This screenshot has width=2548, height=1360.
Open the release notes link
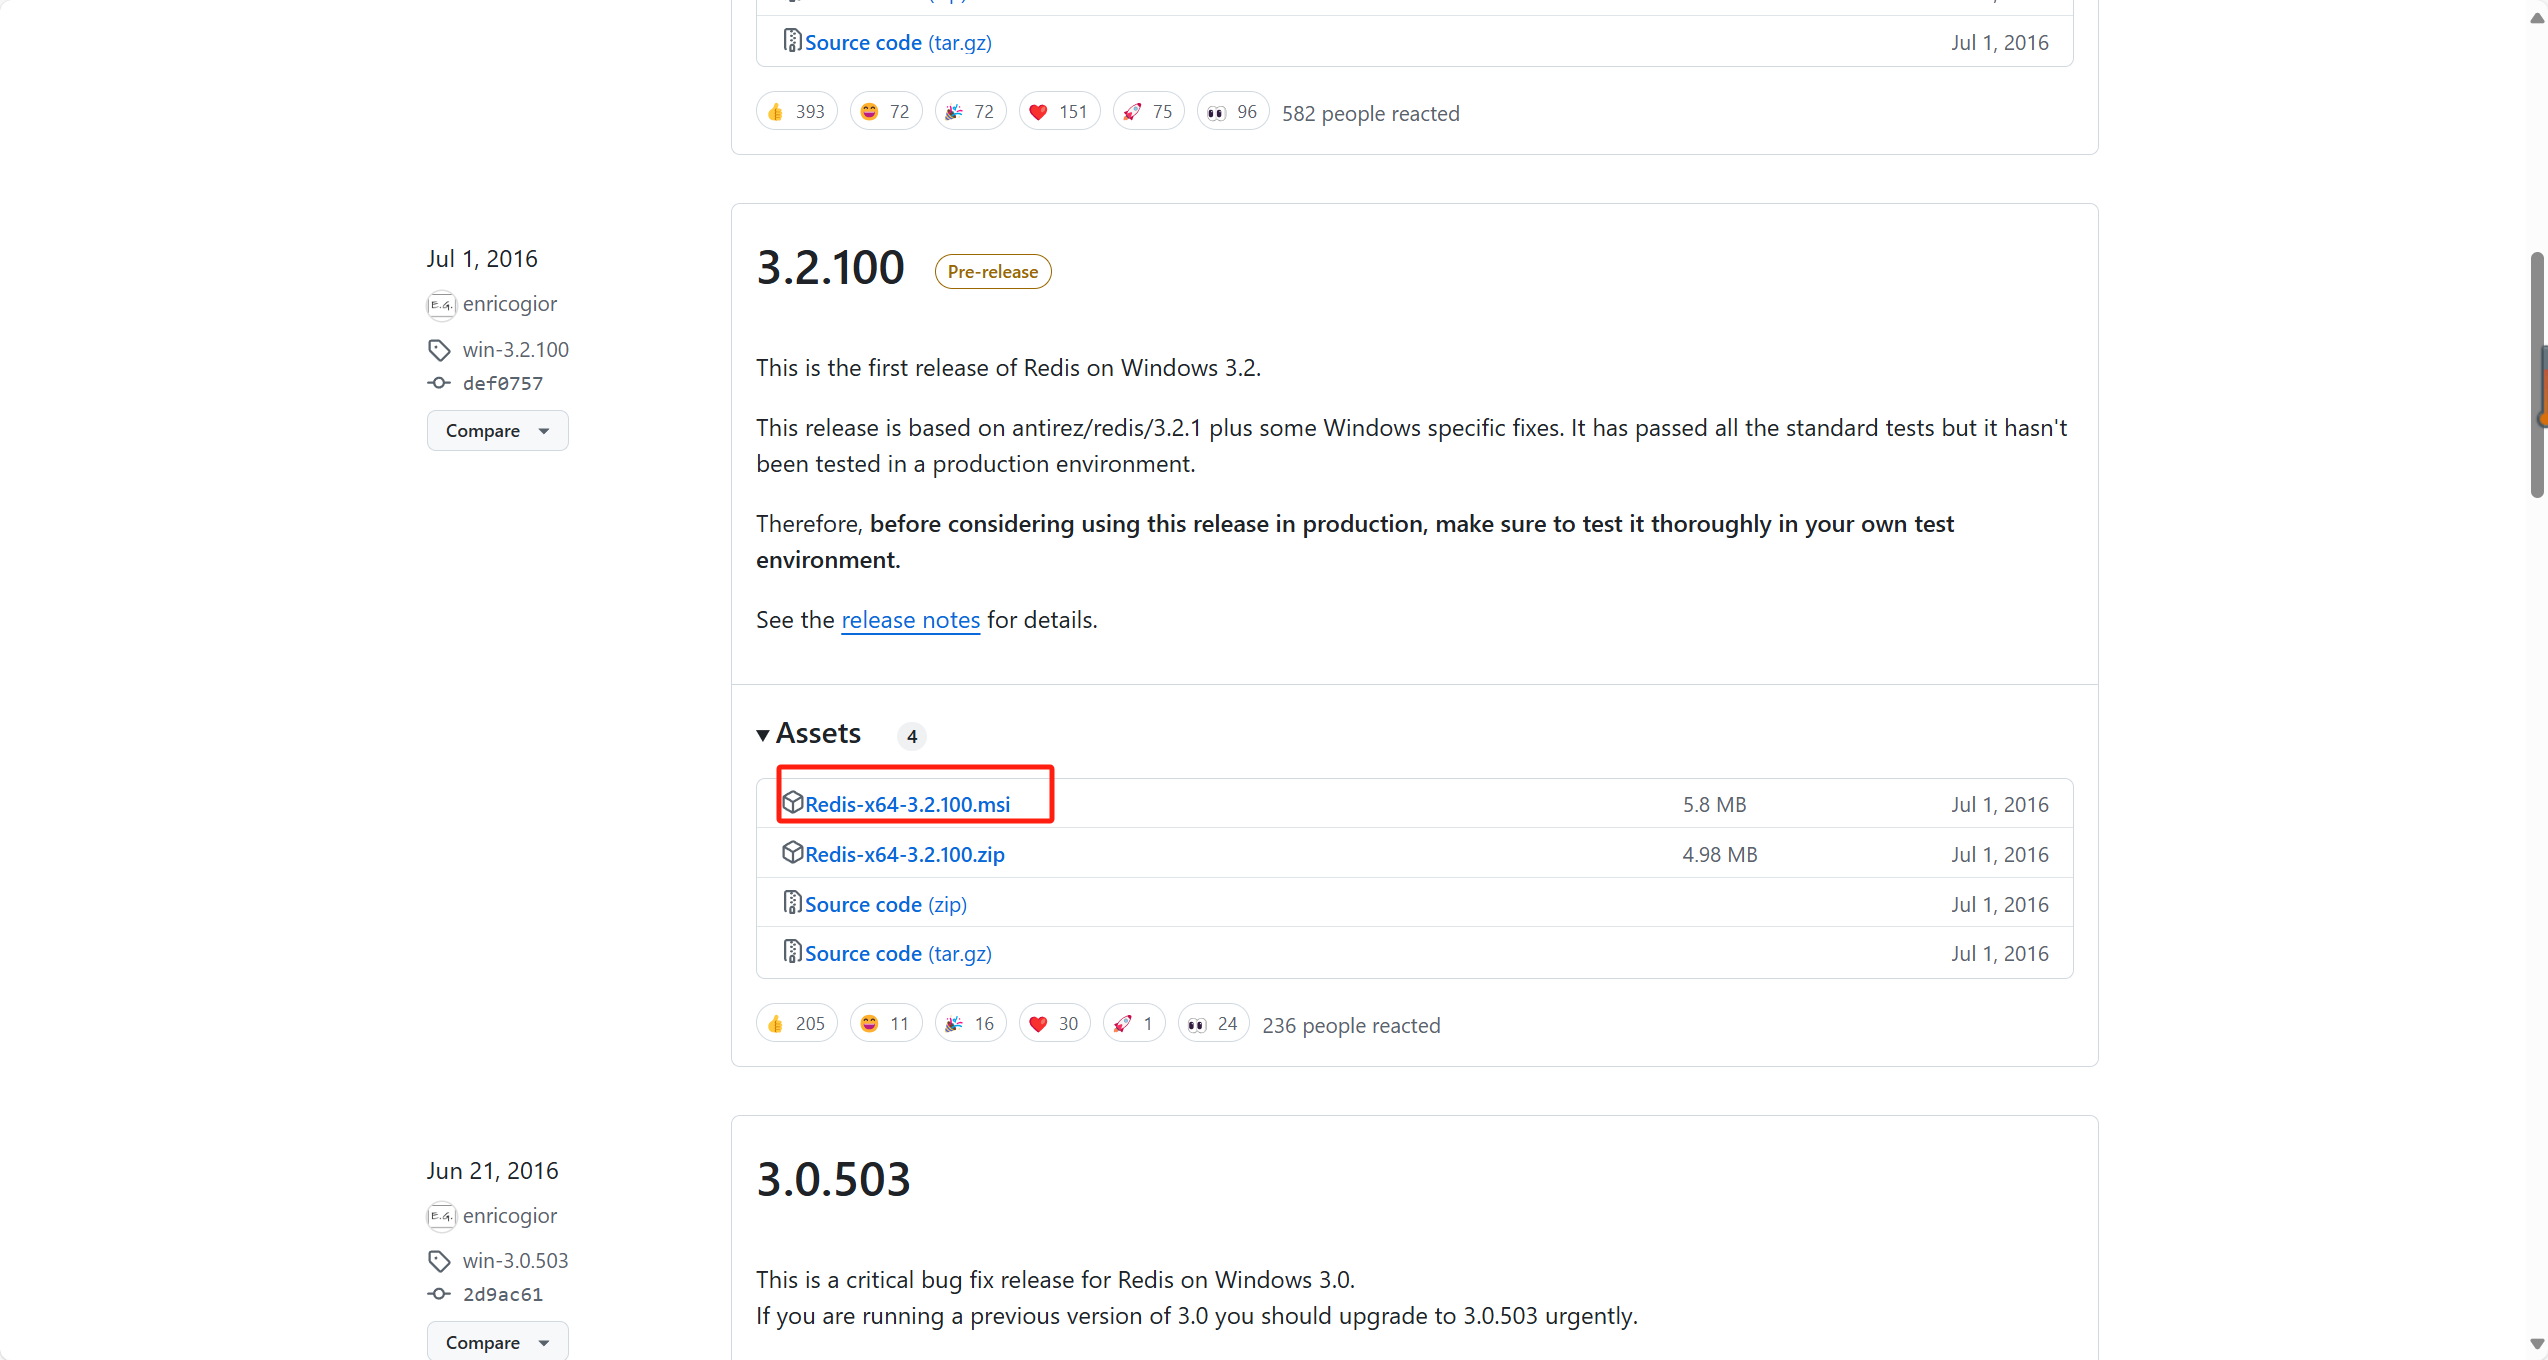tap(910, 620)
